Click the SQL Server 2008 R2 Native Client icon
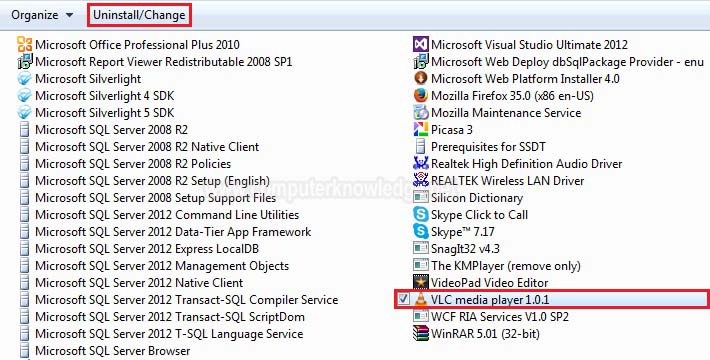The image size is (710, 360). (24, 147)
